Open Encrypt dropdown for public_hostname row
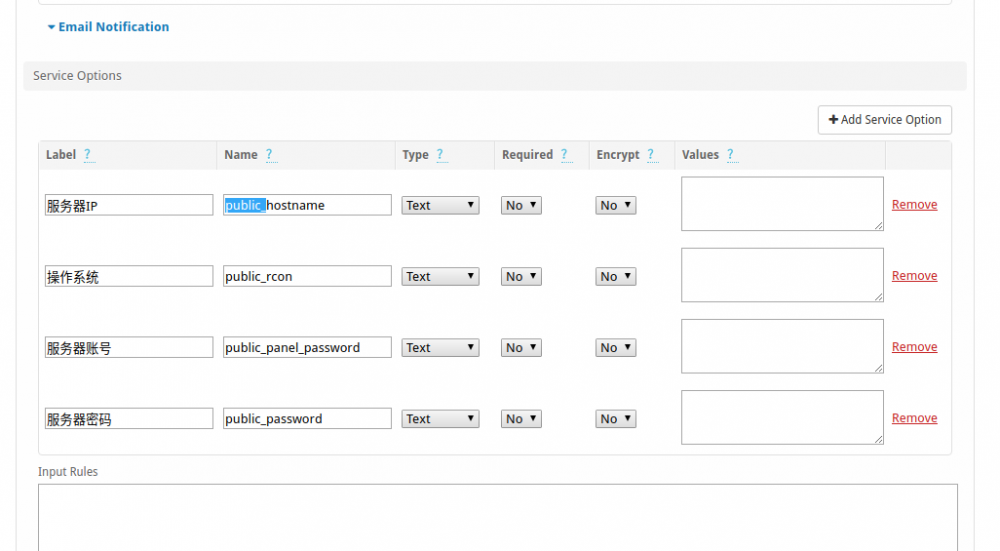Viewport: 1000px width, 551px height. (615, 205)
